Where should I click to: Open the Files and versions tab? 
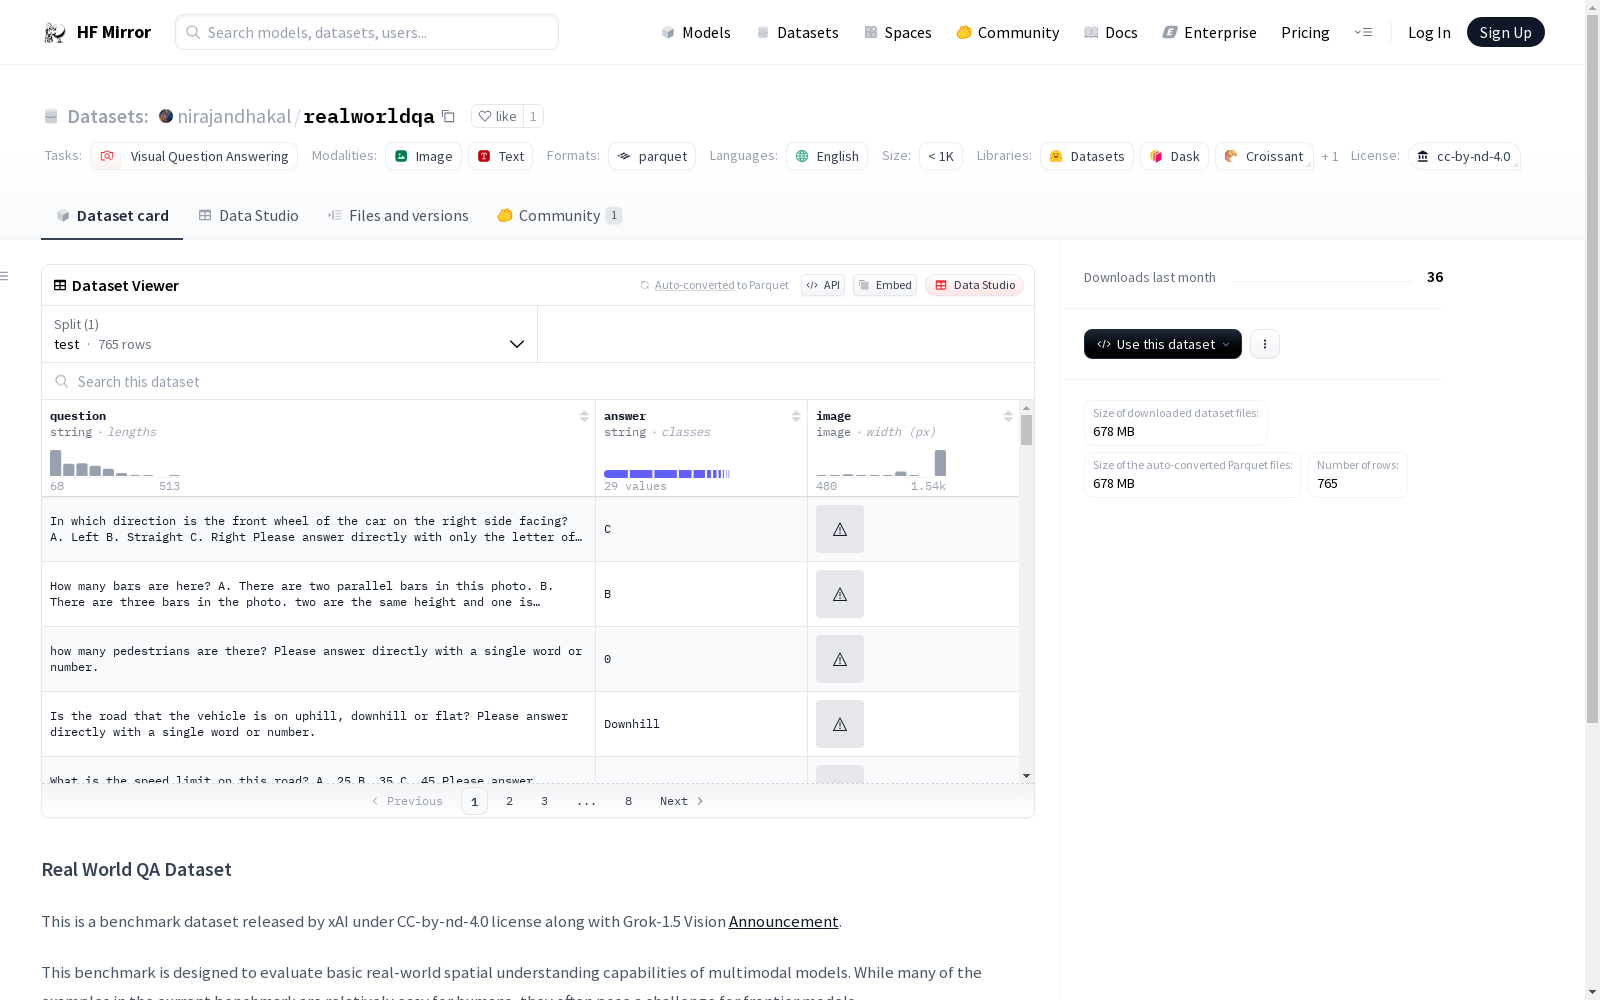click(x=398, y=216)
